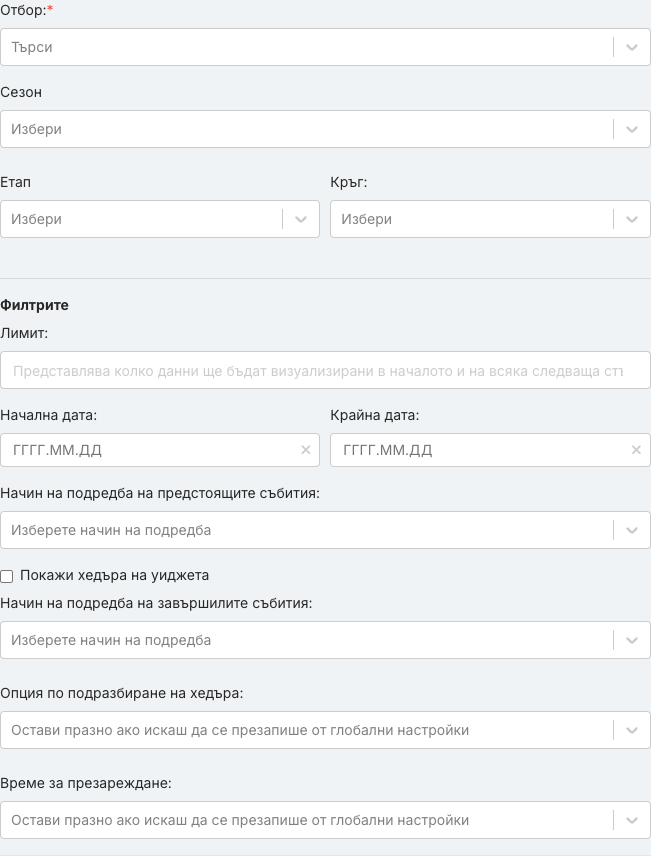Open the Сезон Избери combo box
The width and height of the screenshot is (651, 856).
click(x=325, y=129)
